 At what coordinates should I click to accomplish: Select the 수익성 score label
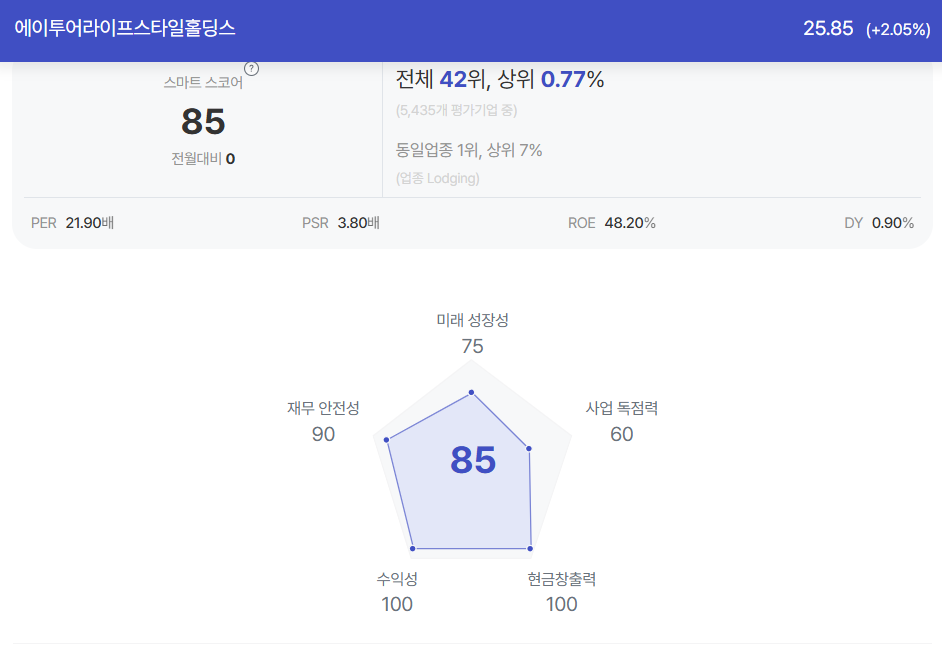397,579
